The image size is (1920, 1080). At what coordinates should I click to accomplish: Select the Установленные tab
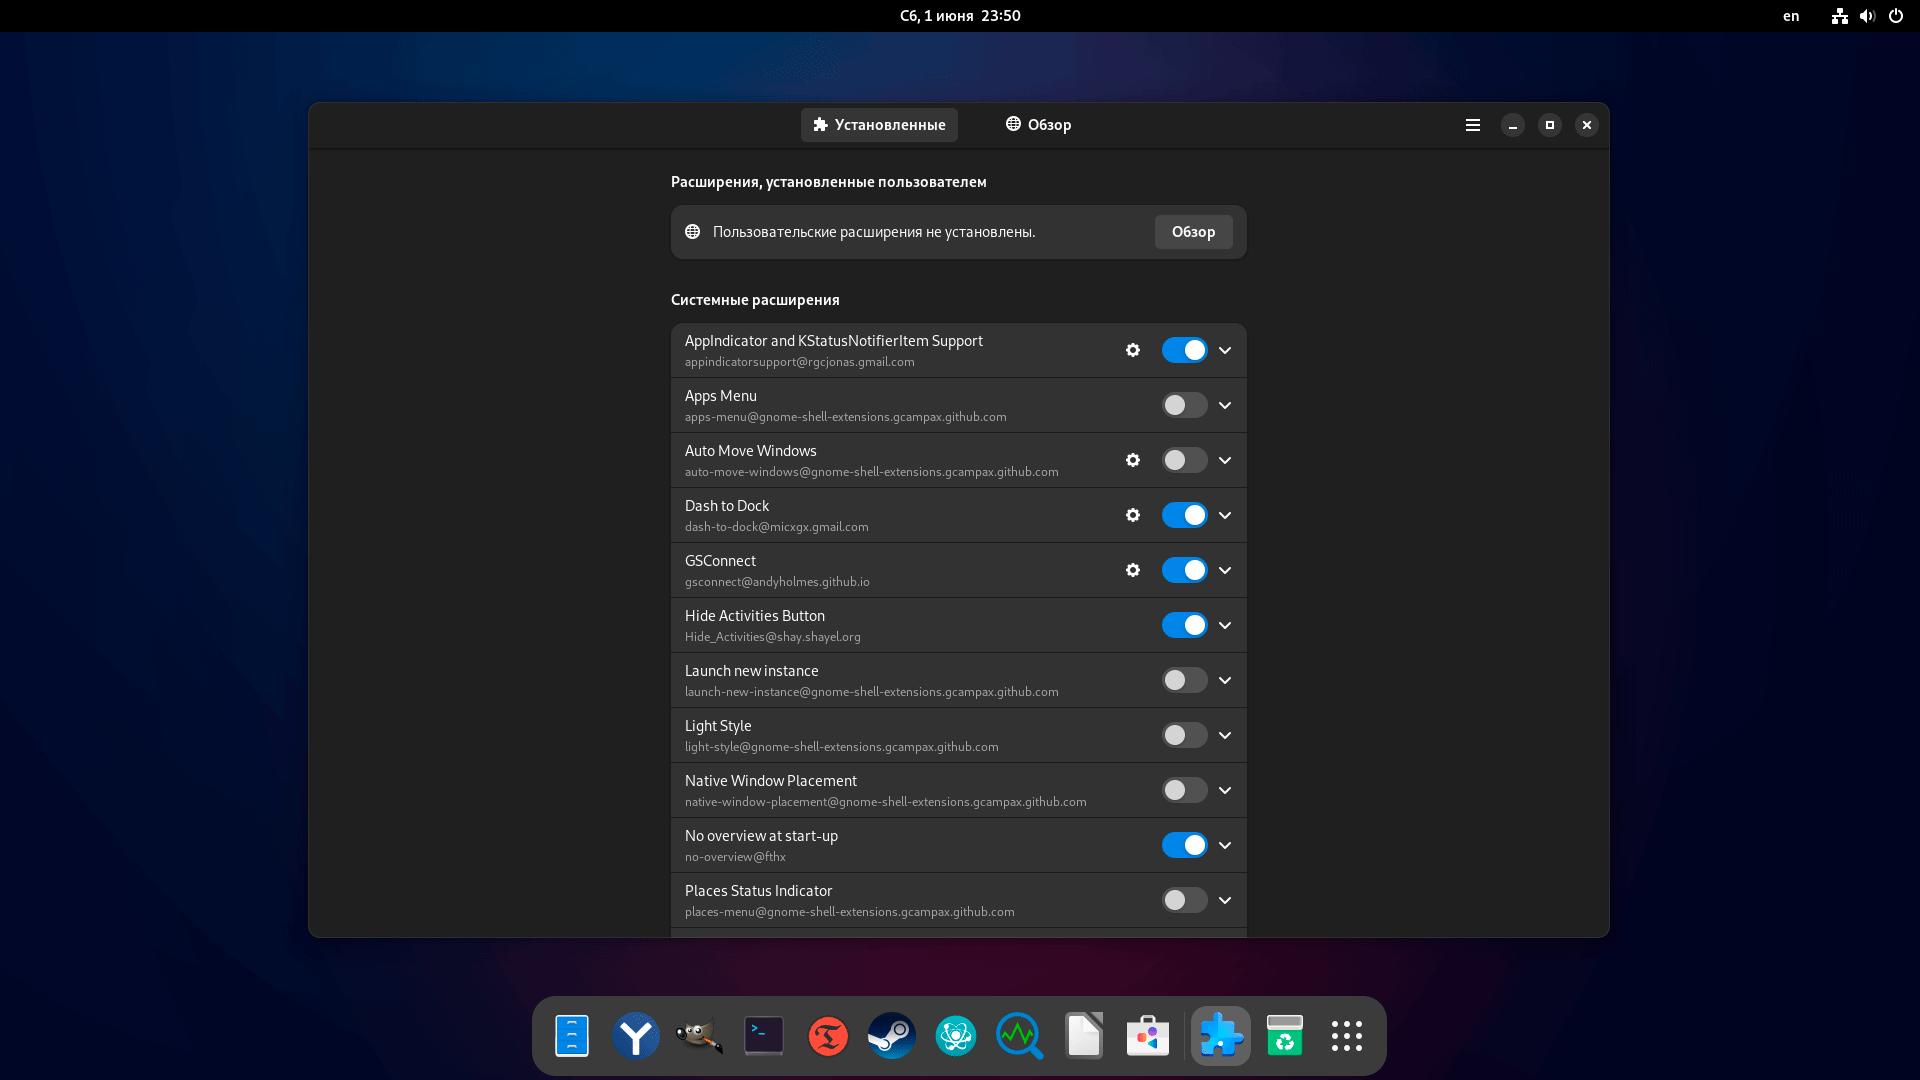[879, 125]
